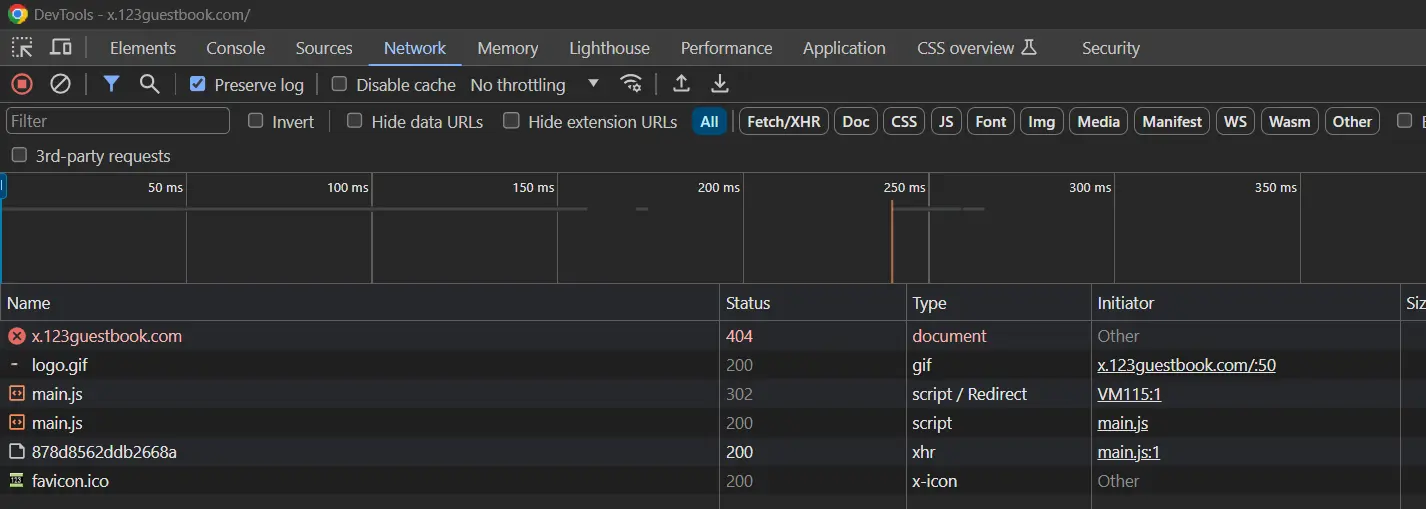
Task: Check Hide data URLs
Action: tap(354, 121)
